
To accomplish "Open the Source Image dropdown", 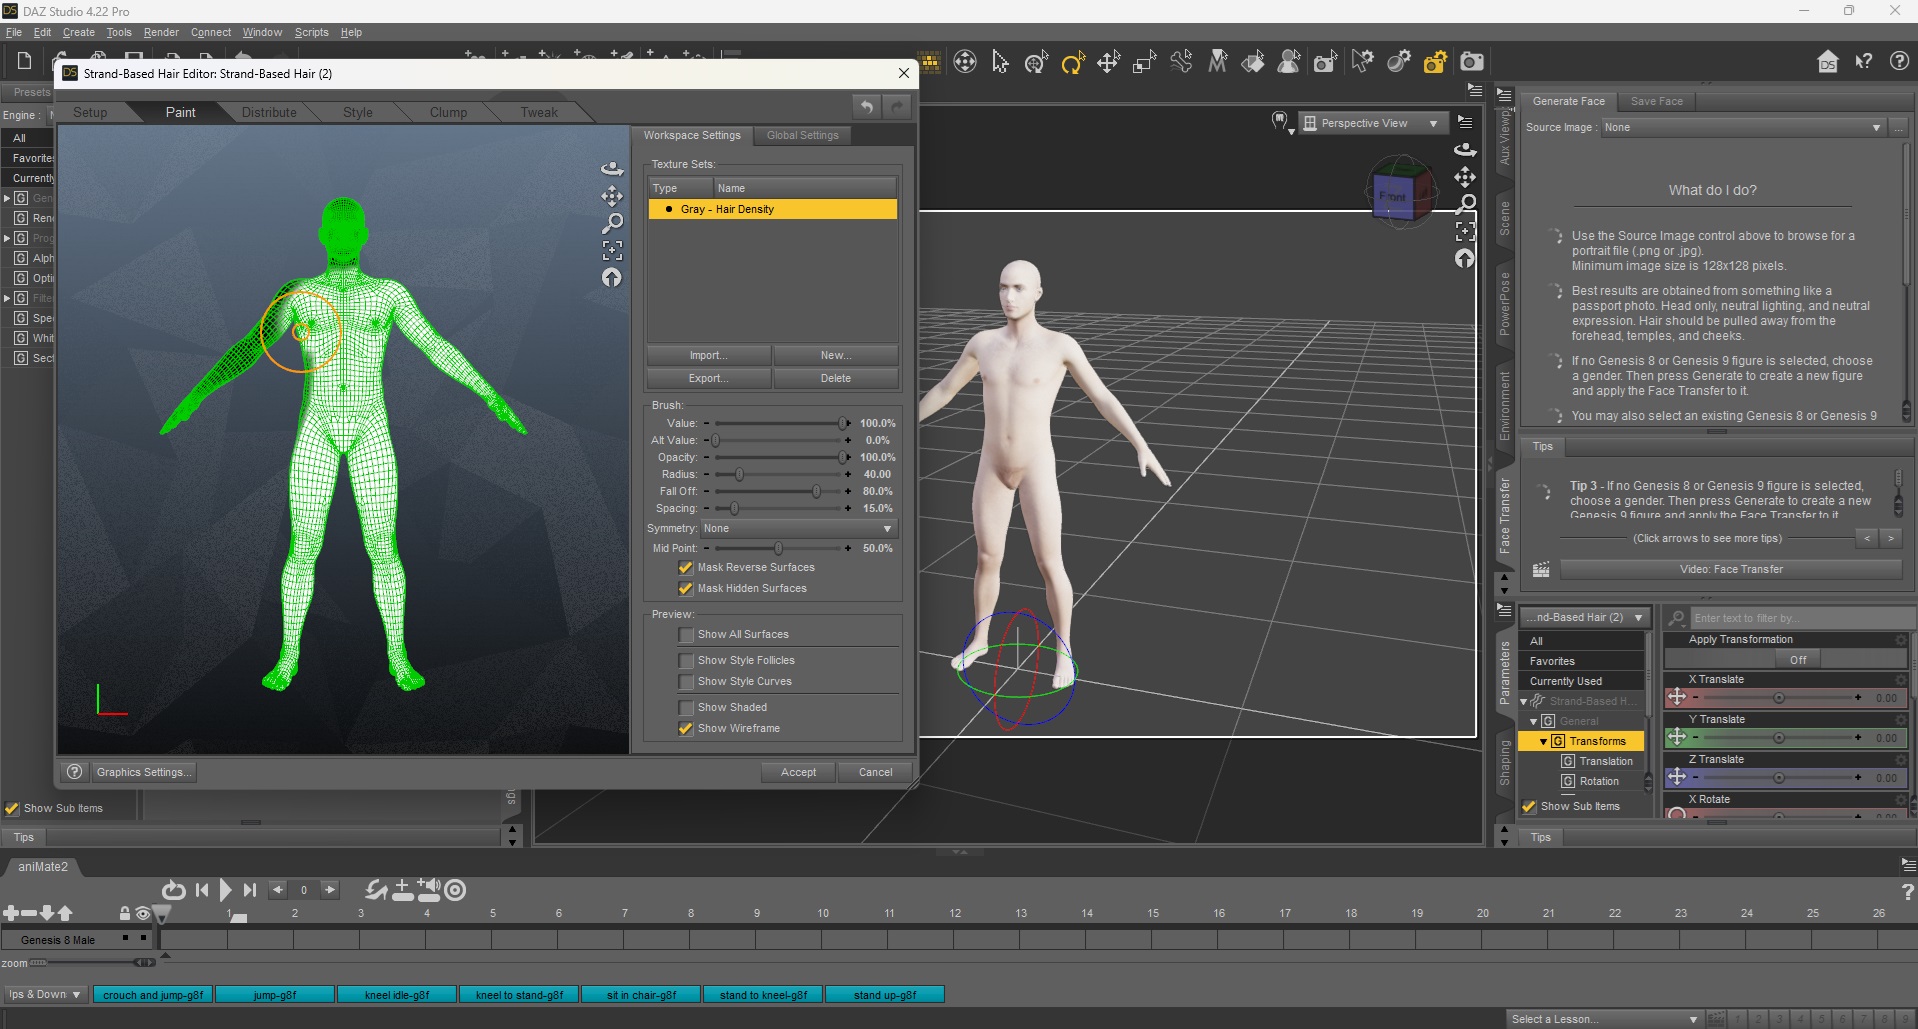I will (x=1743, y=127).
